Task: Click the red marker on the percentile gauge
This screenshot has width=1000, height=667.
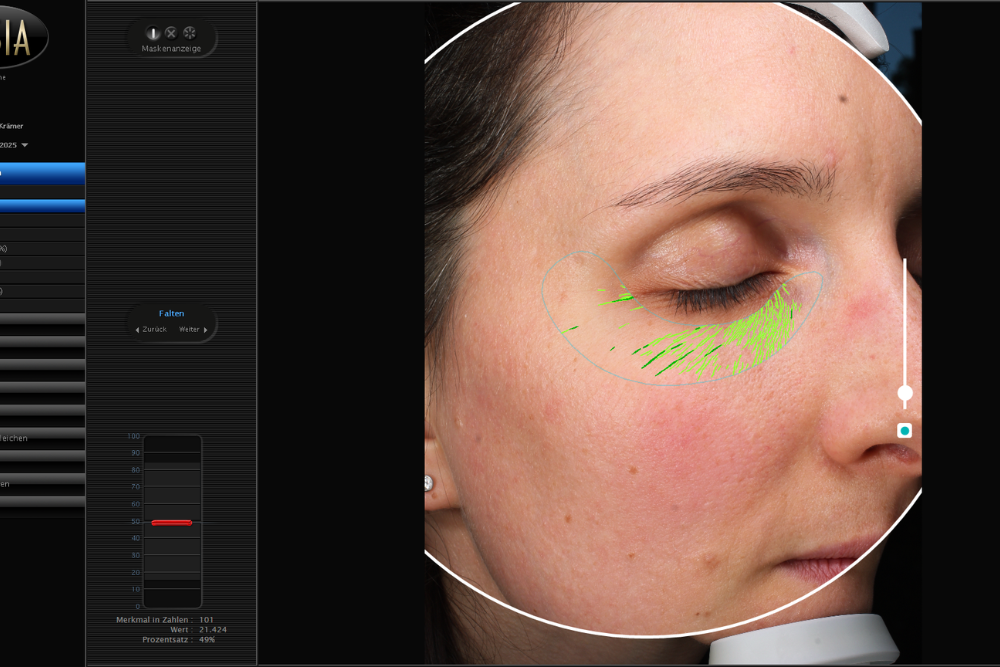Action: click(172, 522)
